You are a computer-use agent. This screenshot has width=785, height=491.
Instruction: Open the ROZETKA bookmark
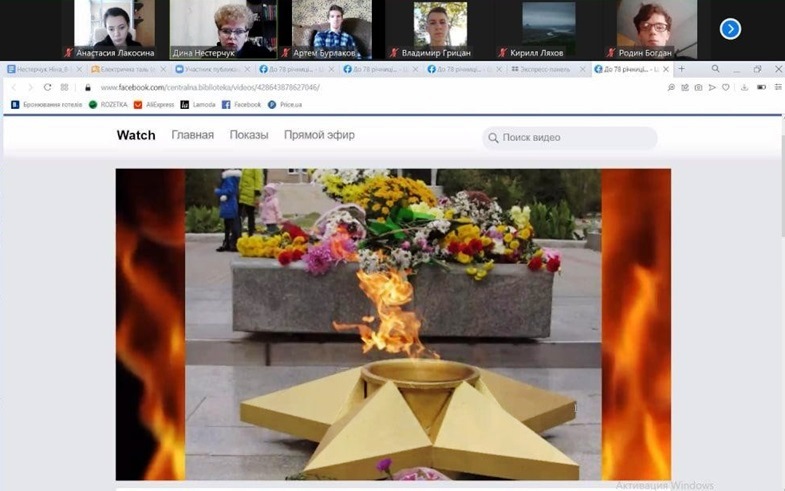(108, 105)
